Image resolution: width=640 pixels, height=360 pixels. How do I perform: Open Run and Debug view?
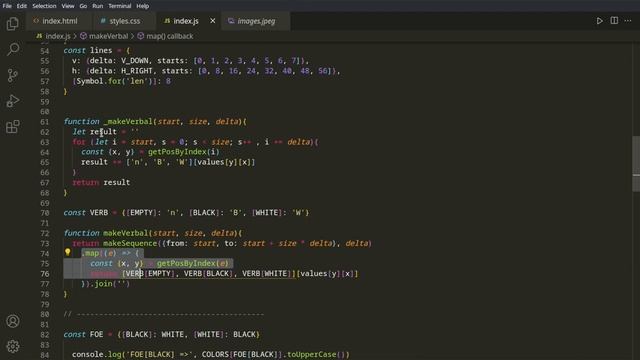click(x=13, y=101)
